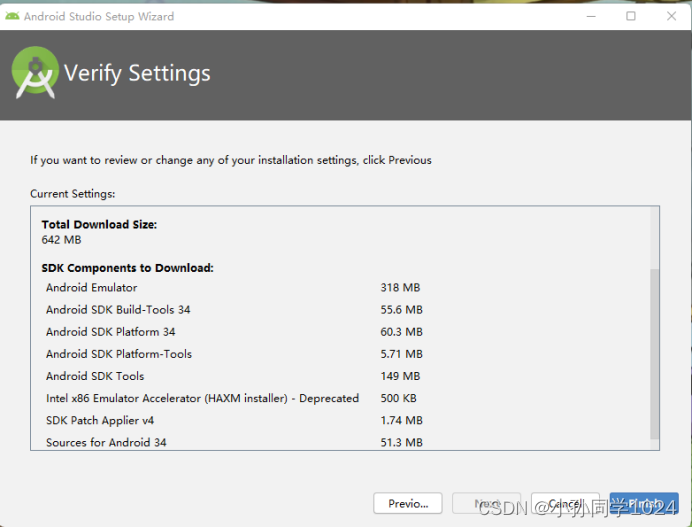This screenshot has width=693, height=527.
Task: Click the review installation settings instruction text
Action: (x=231, y=160)
